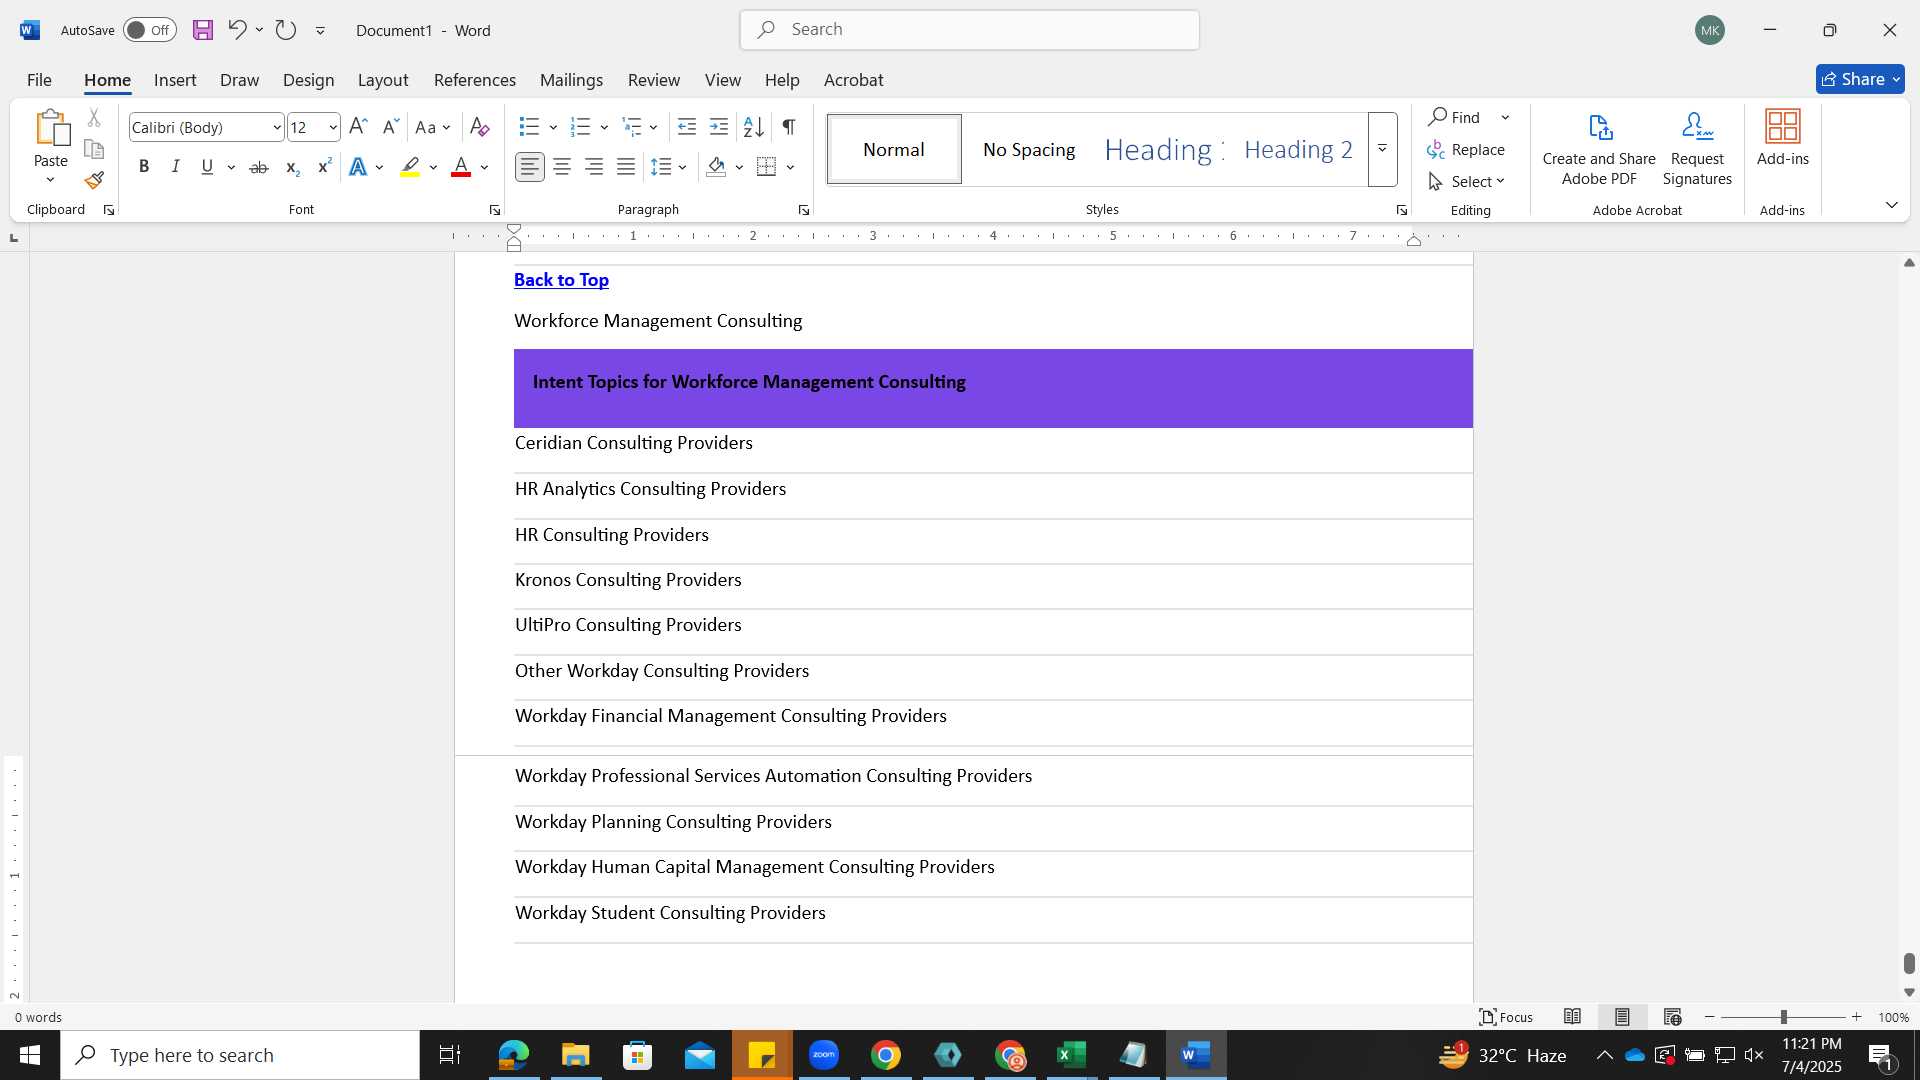Click the Redo icon

tap(286, 30)
